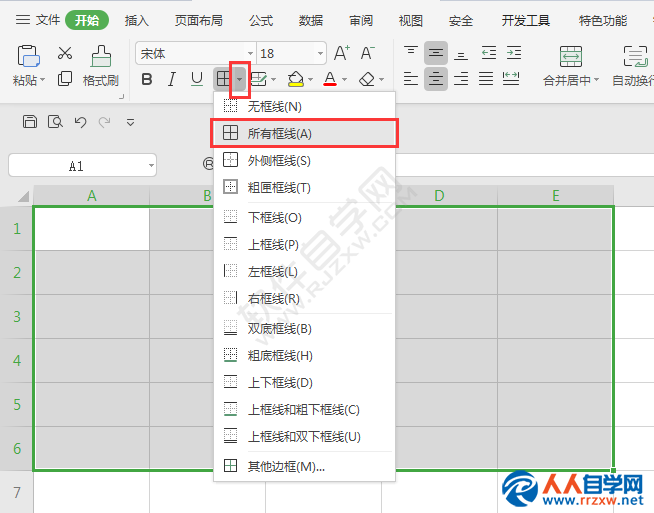Click the eraser clear-format icon
654x513 pixels.
[367, 79]
